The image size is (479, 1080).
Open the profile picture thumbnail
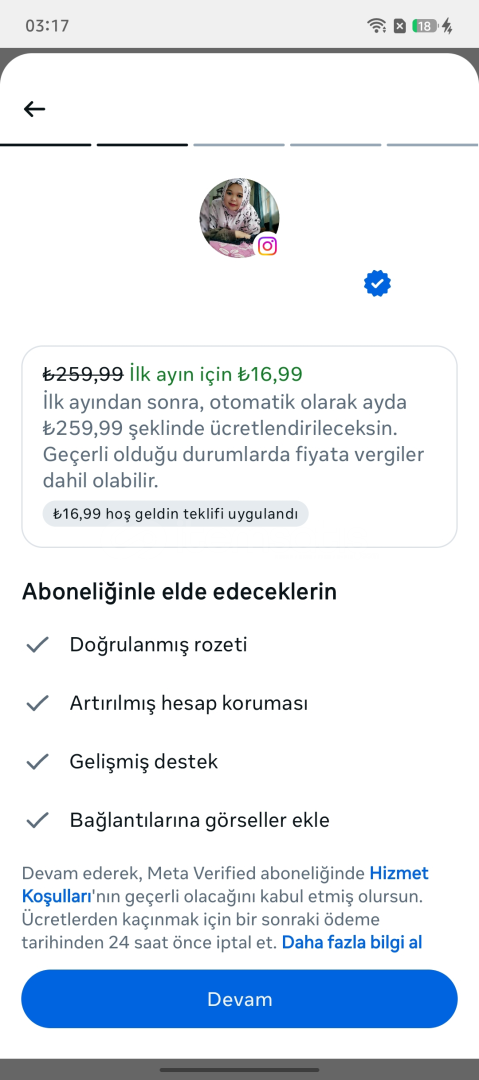(x=239, y=218)
